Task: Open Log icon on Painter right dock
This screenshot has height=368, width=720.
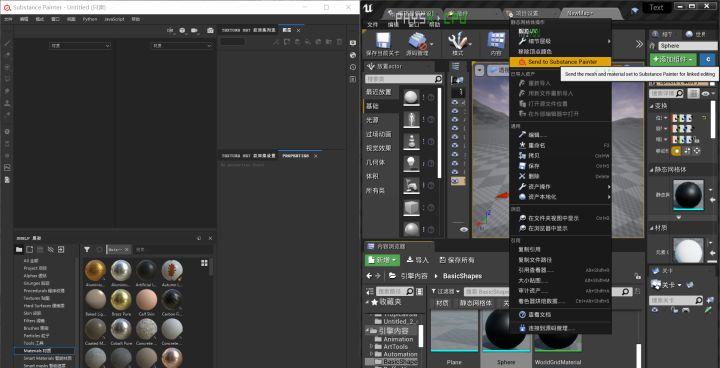Action: pyautogui.click(x=353, y=79)
